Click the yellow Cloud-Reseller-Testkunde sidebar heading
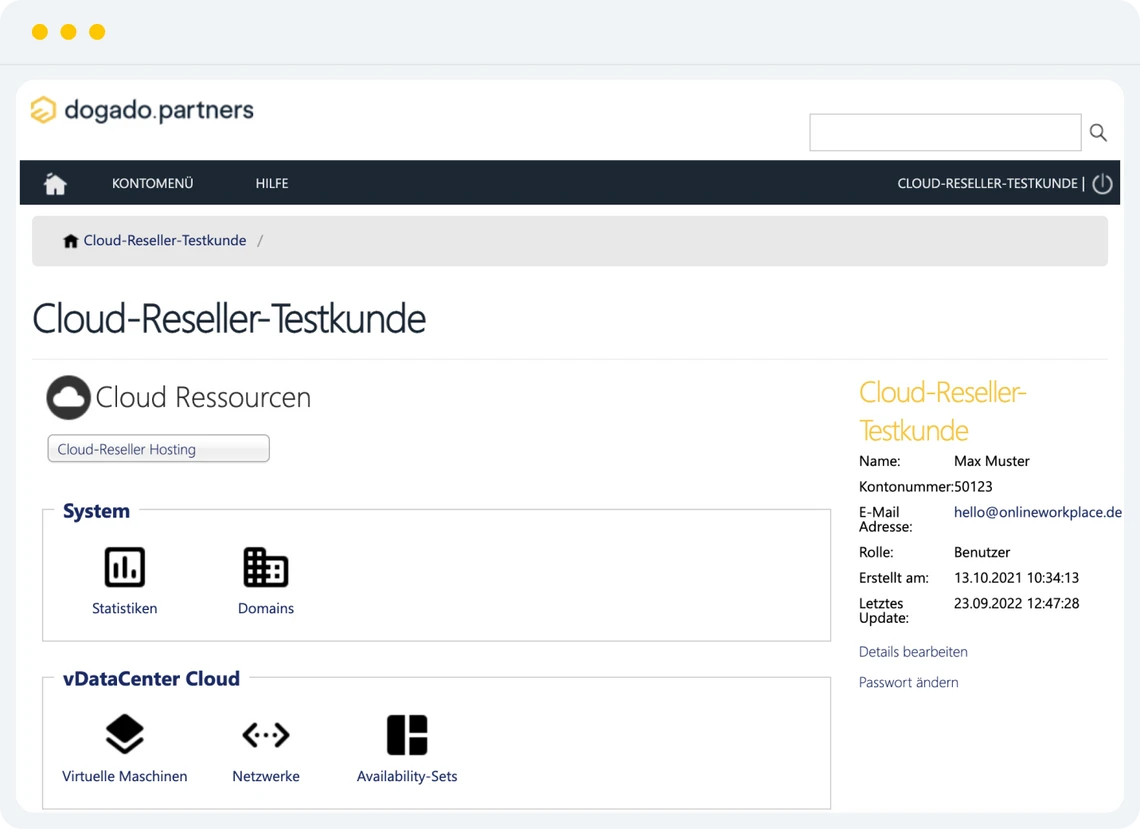The width and height of the screenshot is (1140, 829). coord(942,412)
